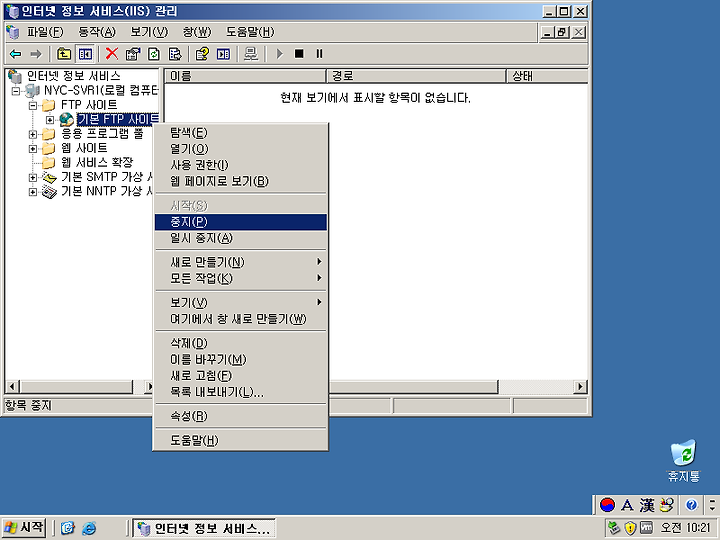Screen dimensions: 720x540
Task: Choose 열기(O) in the context menu
Action: pyautogui.click(x=241, y=149)
